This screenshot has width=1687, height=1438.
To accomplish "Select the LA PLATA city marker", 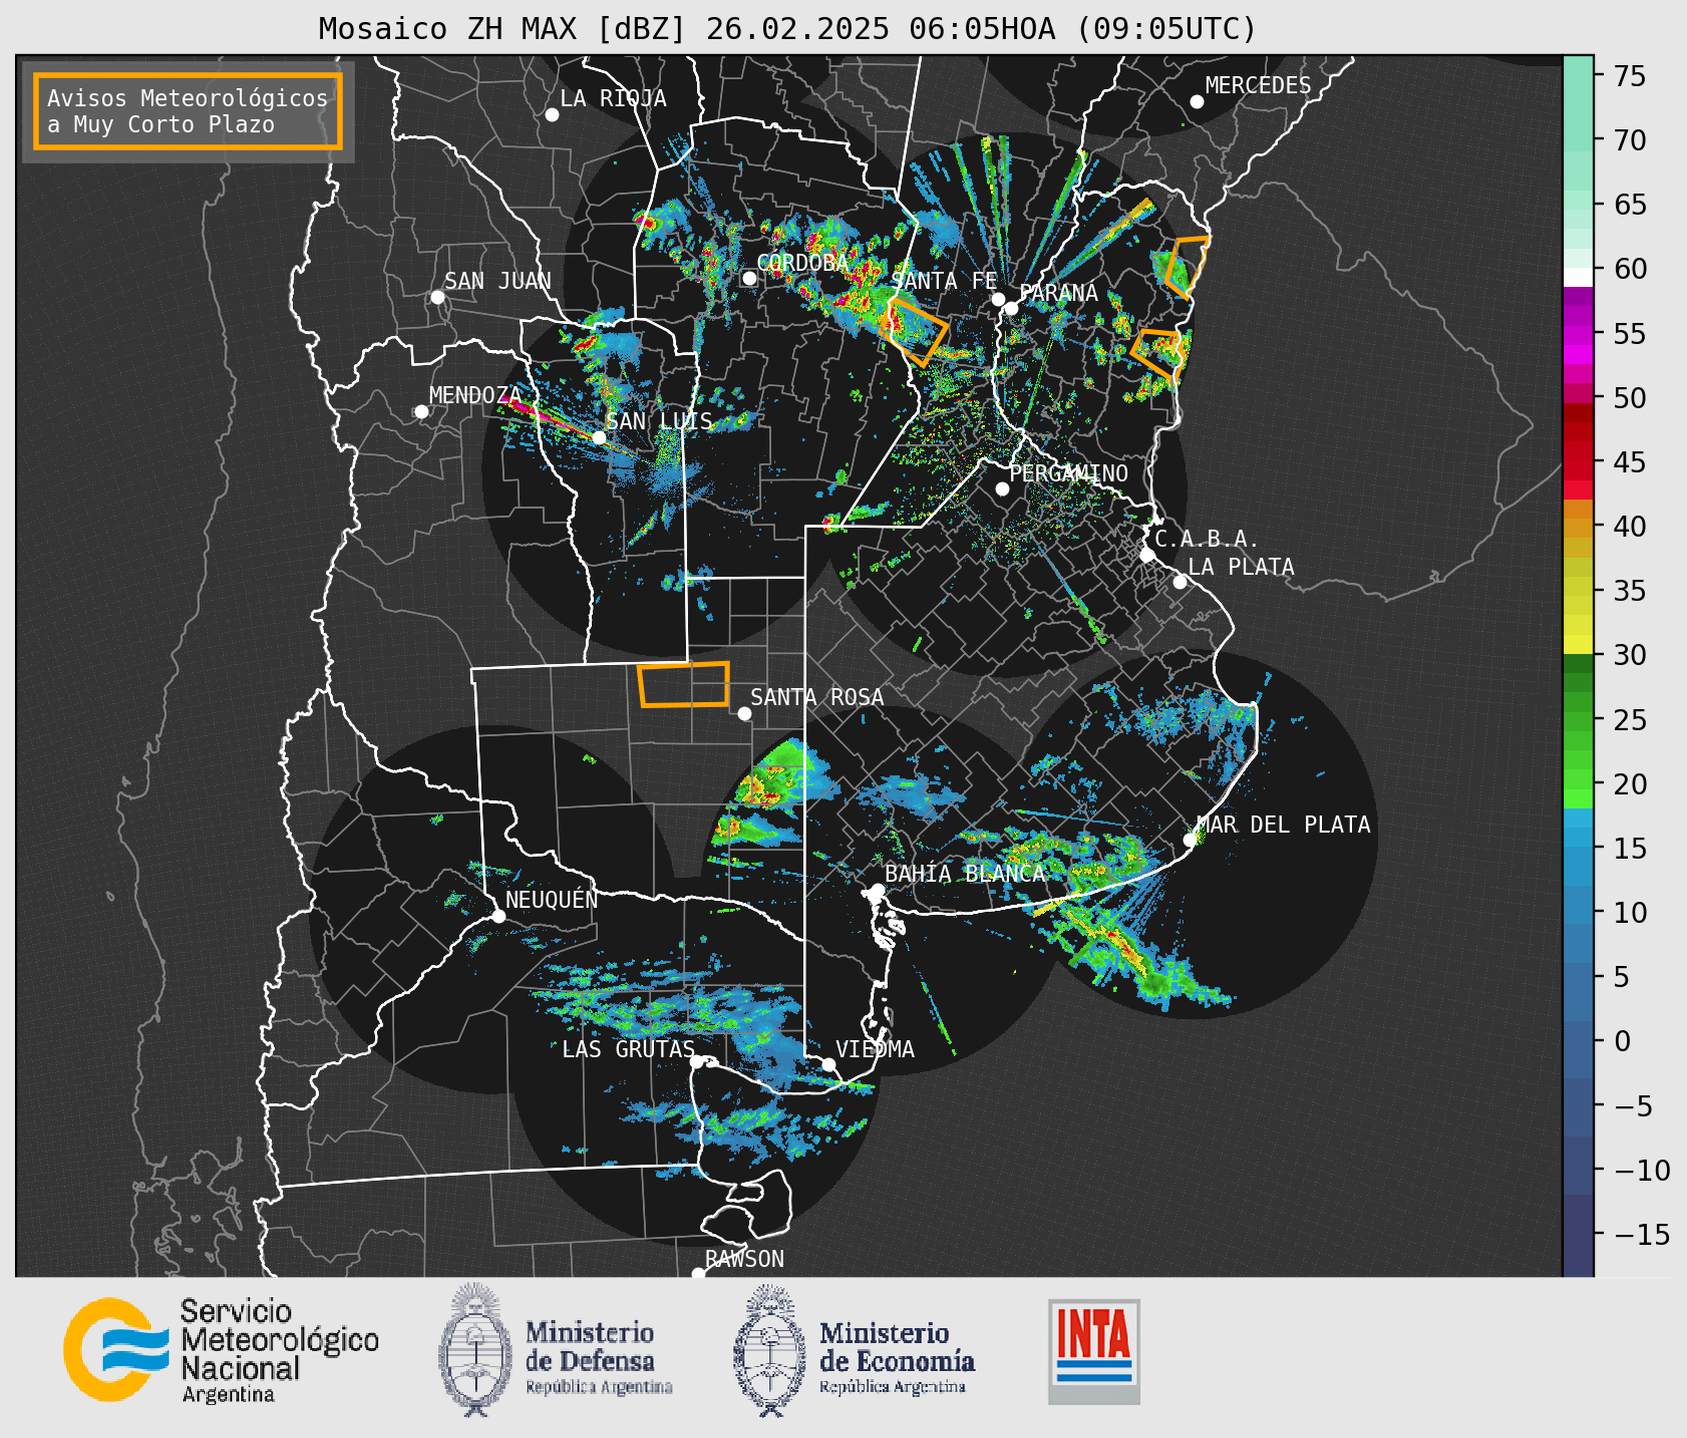I will coord(1180,582).
